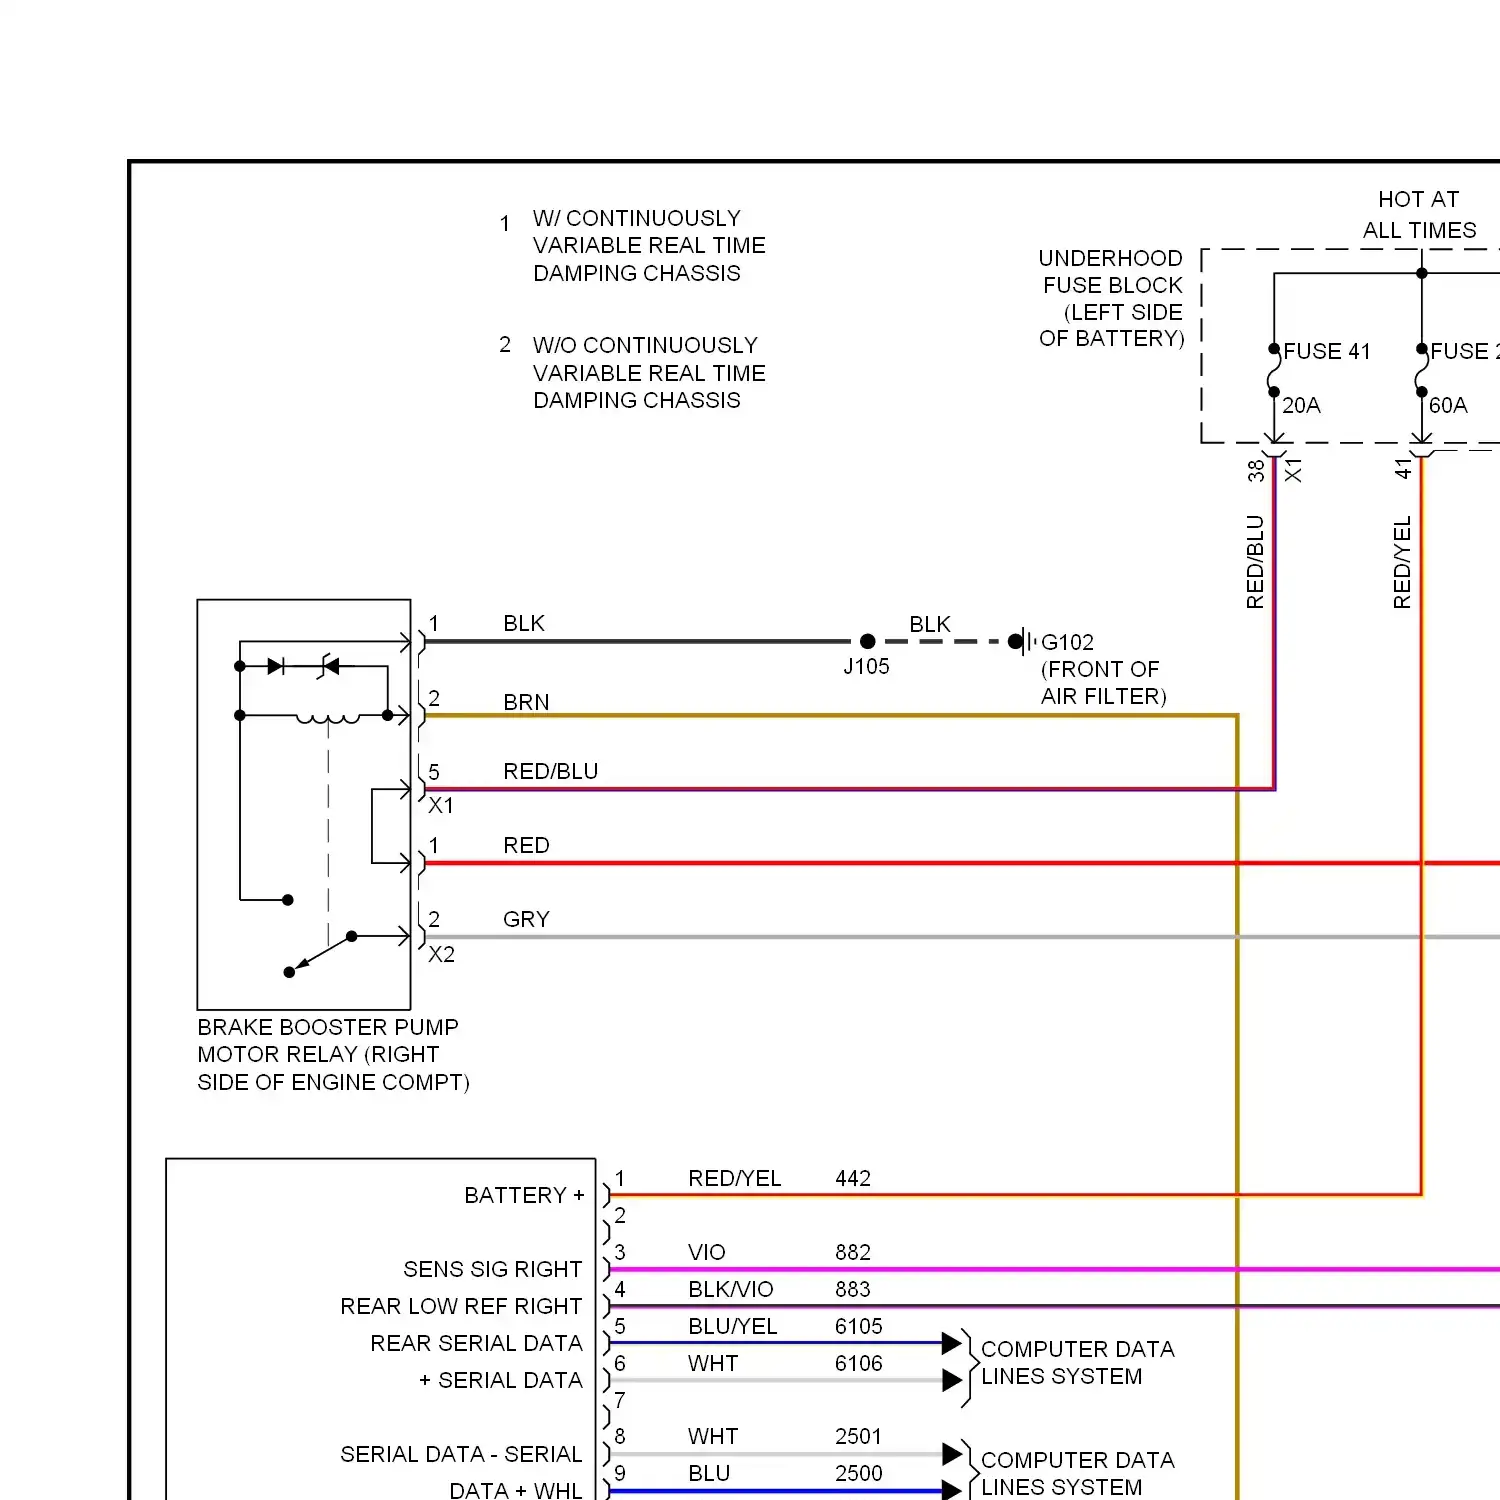This screenshot has width=1500, height=1500.
Task: Click the "WHT" label beside circuit 6106
Action: (x=713, y=1363)
